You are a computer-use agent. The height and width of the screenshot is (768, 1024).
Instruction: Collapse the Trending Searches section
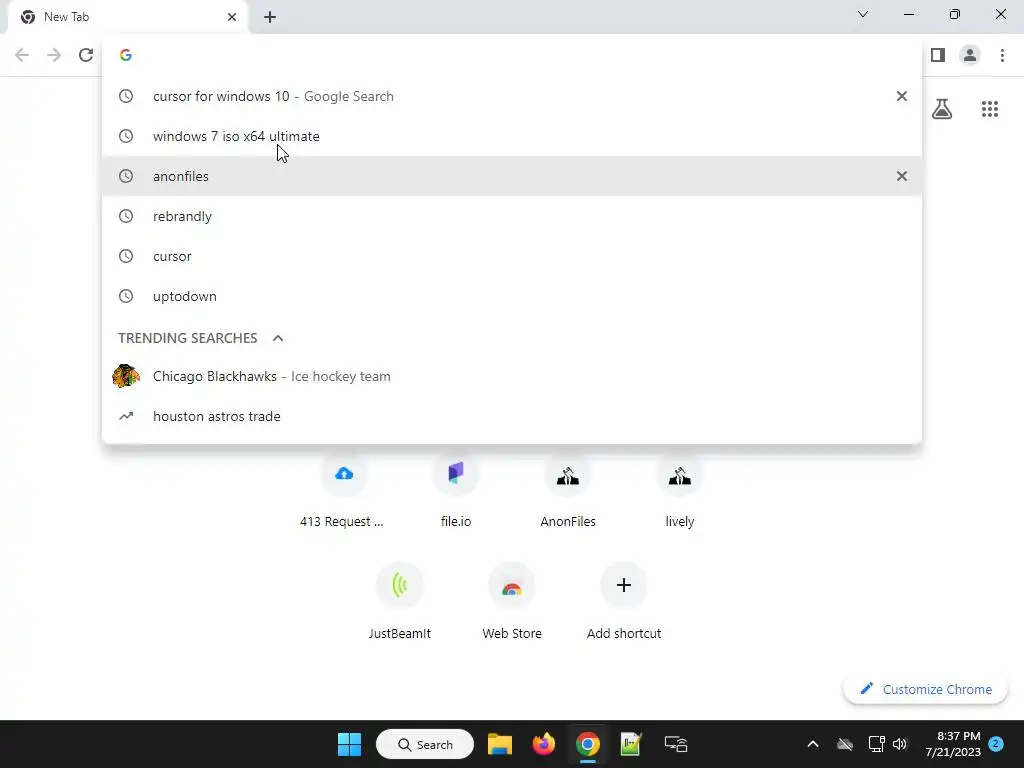click(x=278, y=338)
